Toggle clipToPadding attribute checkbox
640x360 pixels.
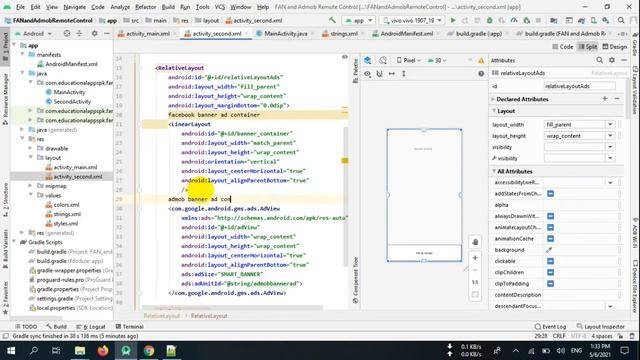pos(551,283)
